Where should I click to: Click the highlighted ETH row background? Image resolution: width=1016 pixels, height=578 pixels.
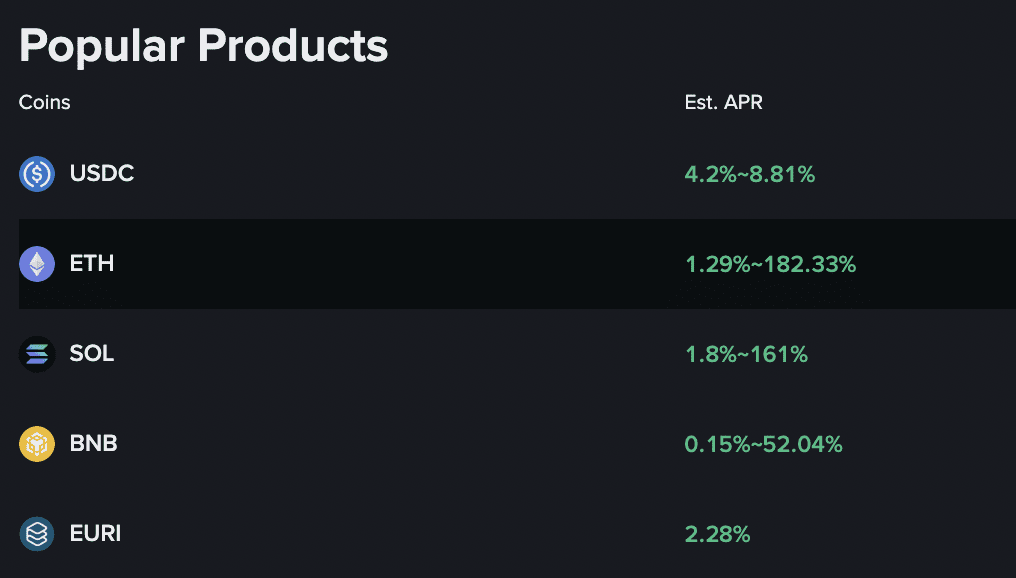(400, 264)
